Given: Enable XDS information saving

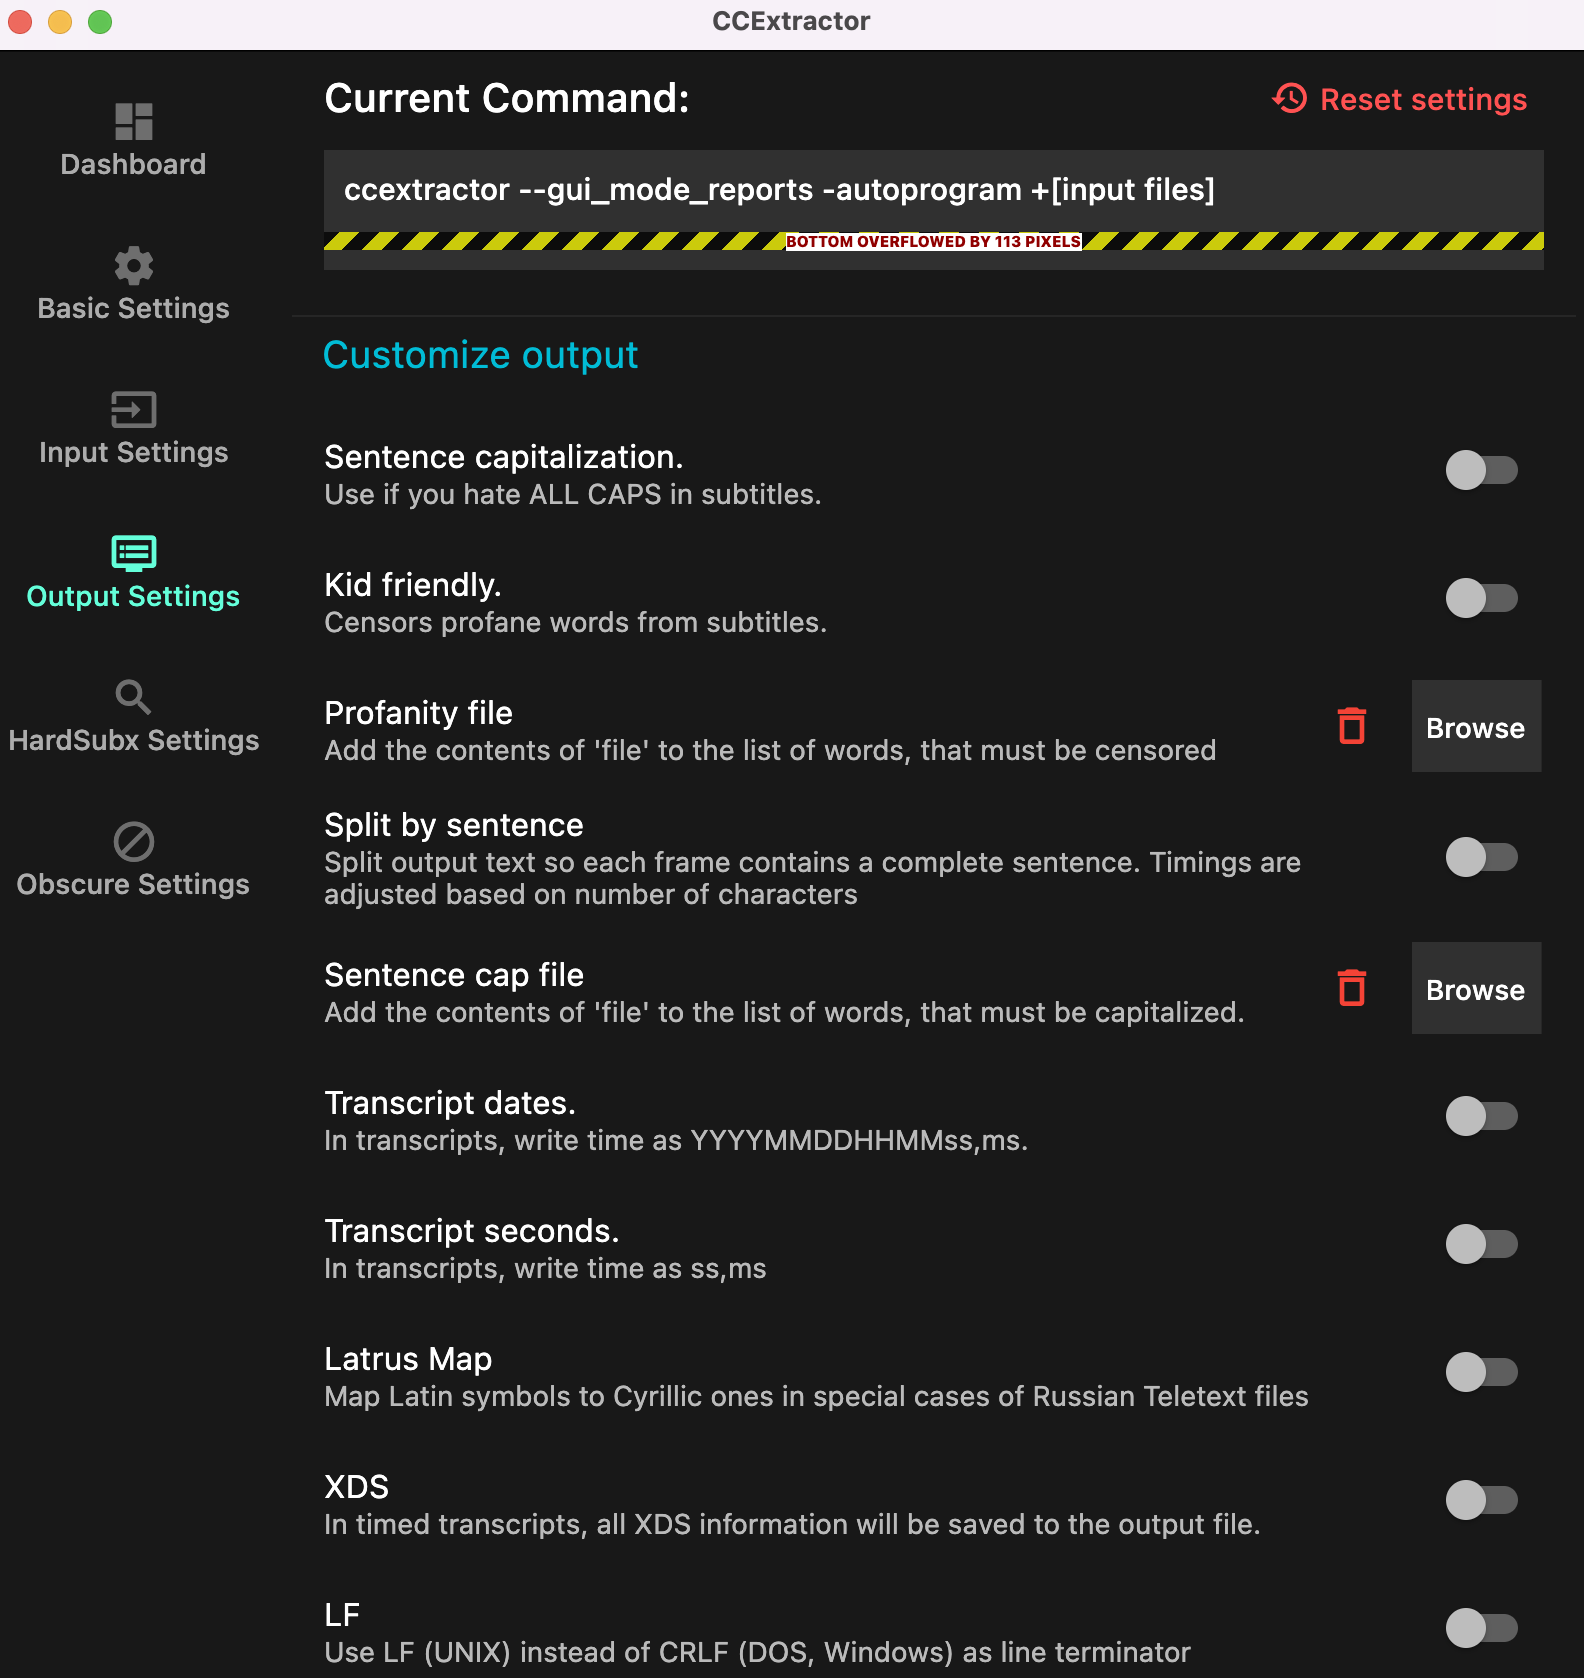Looking at the screenshot, I should pyautogui.click(x=1482, y=1500).
